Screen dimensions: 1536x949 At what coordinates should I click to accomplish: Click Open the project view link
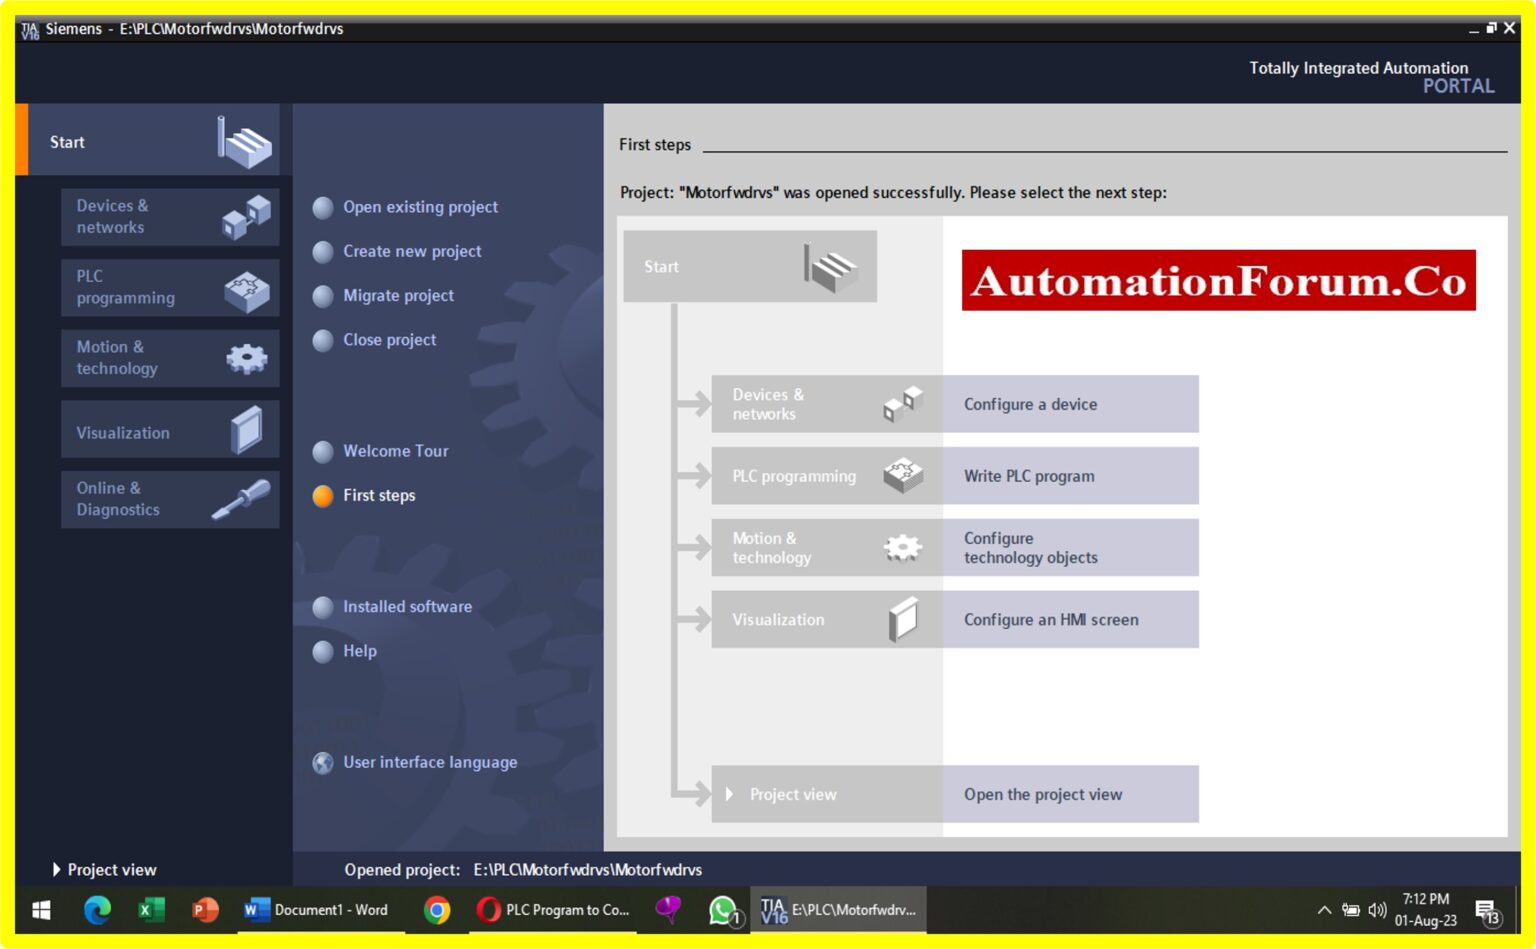point(1042,794)
